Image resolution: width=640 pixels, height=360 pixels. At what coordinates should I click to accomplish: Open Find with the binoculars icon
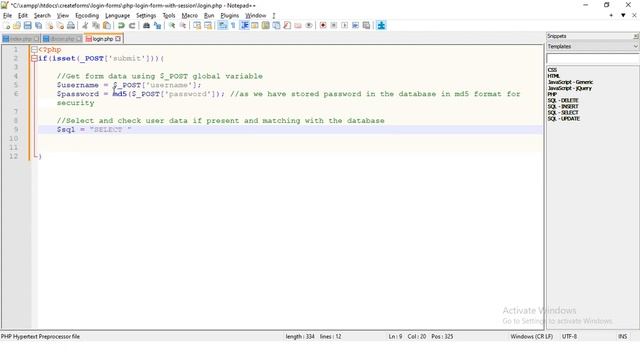[x=146, y=25]
